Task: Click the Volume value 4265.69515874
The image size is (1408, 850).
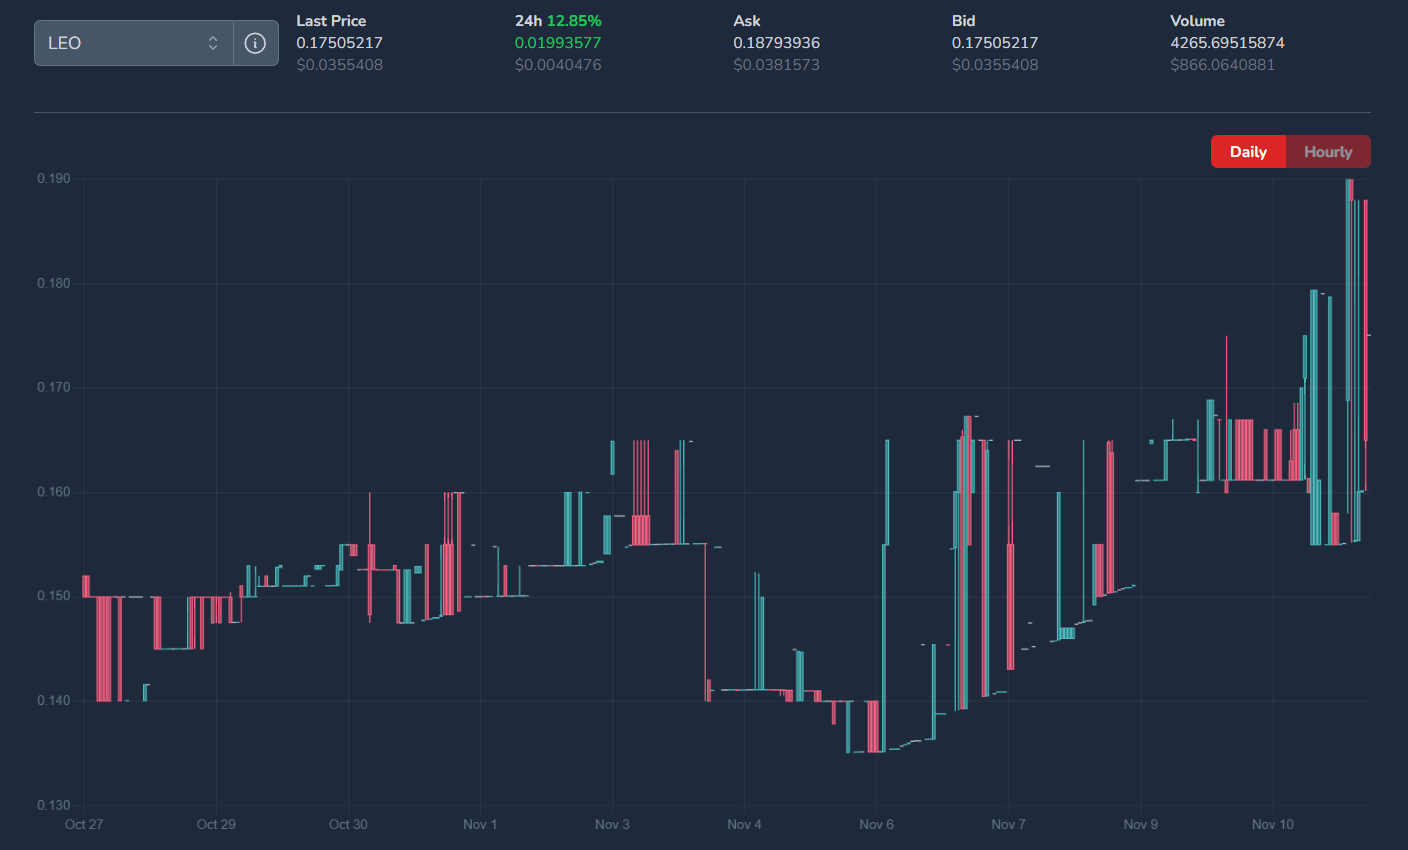Action: [1227, 43]
